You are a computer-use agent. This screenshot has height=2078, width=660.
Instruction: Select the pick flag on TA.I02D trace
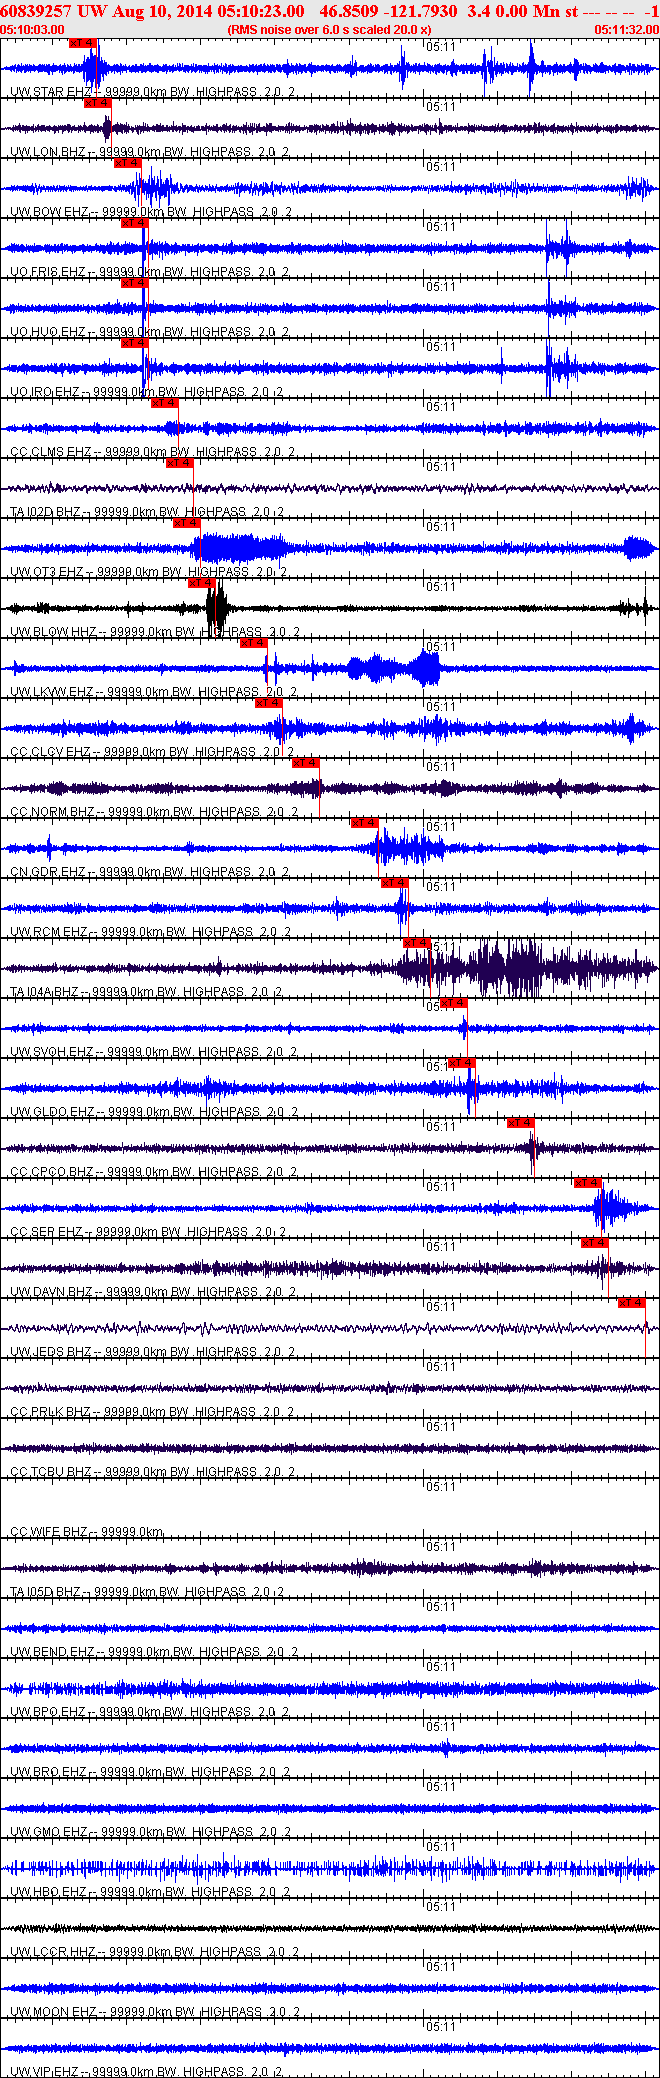pos(180,463)
